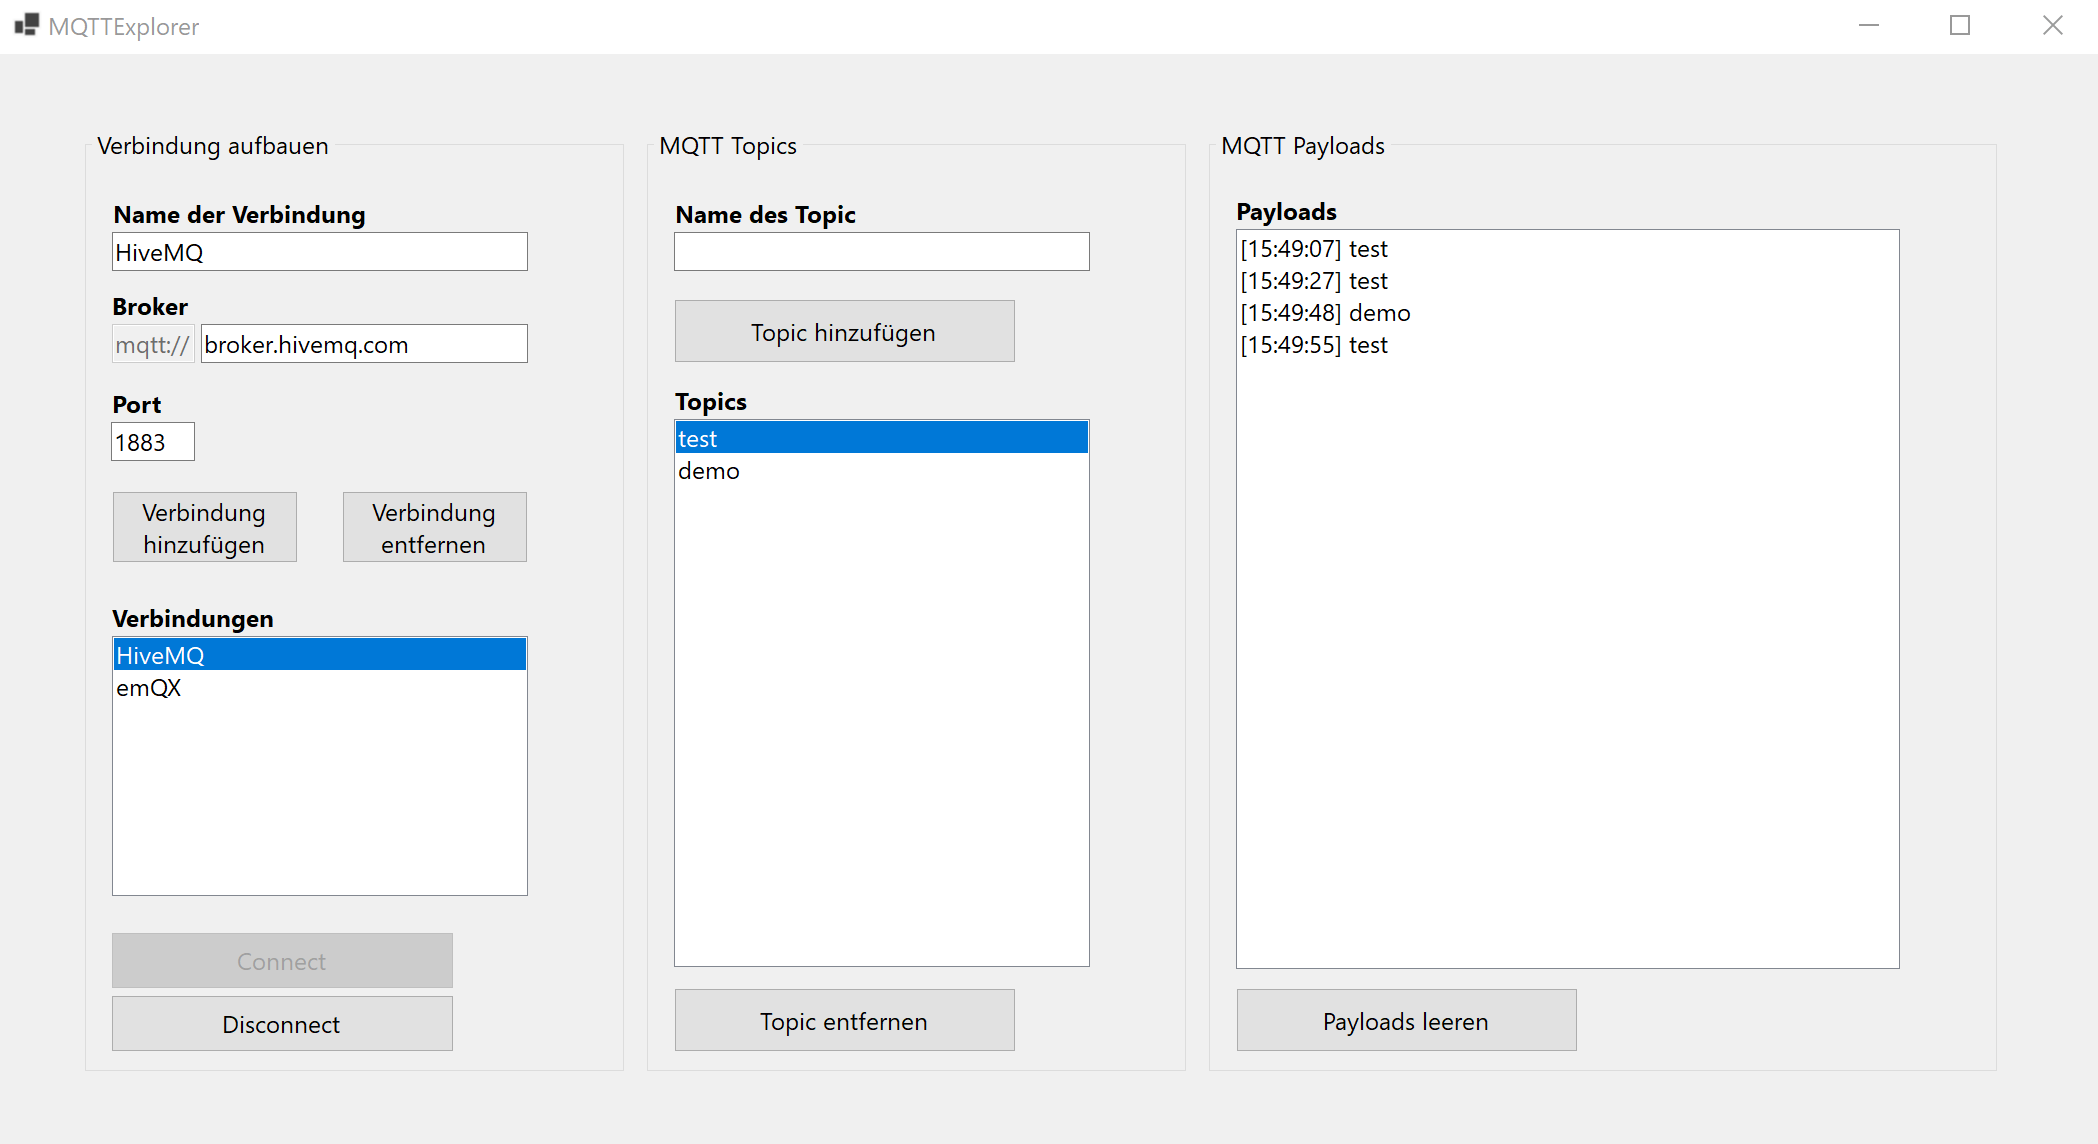This screenshot has width=2098, height=1144.
Task: Select emQX in the Verbindungen list
Action: click(x=320, y=687)
